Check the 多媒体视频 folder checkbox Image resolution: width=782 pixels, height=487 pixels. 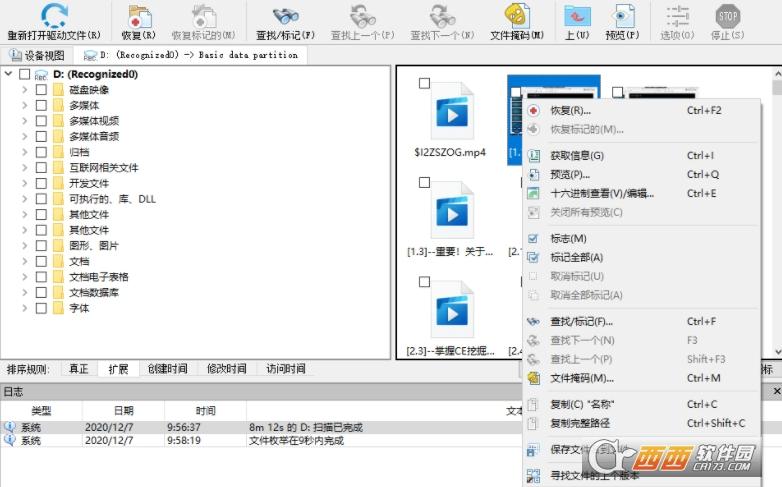pyautogui.click(x=41, y=121)
